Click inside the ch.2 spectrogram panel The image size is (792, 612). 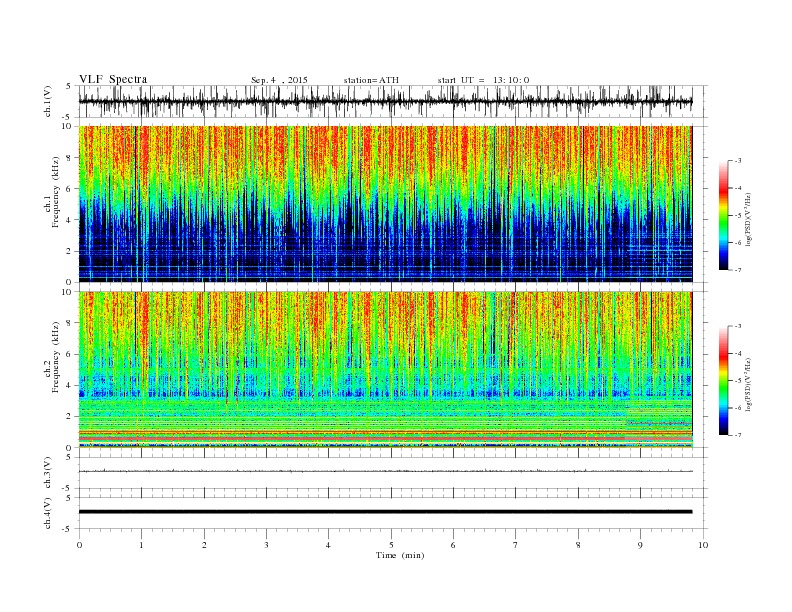click(x=385, y=370)
